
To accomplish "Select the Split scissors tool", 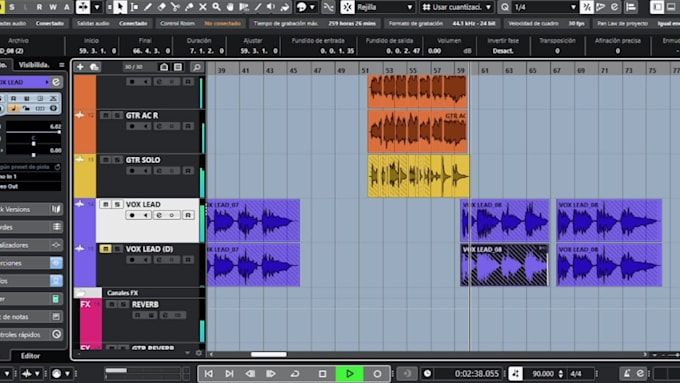I will (175, 7).
